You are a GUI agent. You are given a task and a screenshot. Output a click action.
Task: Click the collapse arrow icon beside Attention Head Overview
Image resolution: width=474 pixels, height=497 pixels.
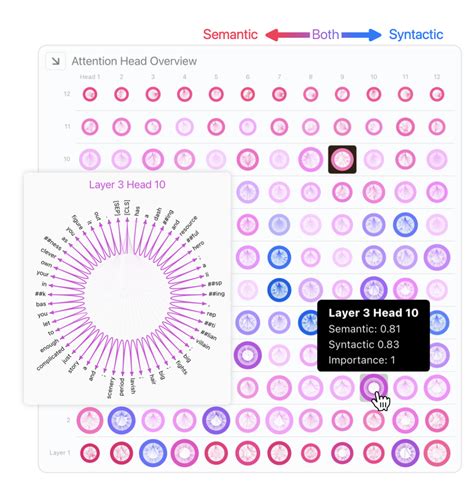tap(55, 61)
